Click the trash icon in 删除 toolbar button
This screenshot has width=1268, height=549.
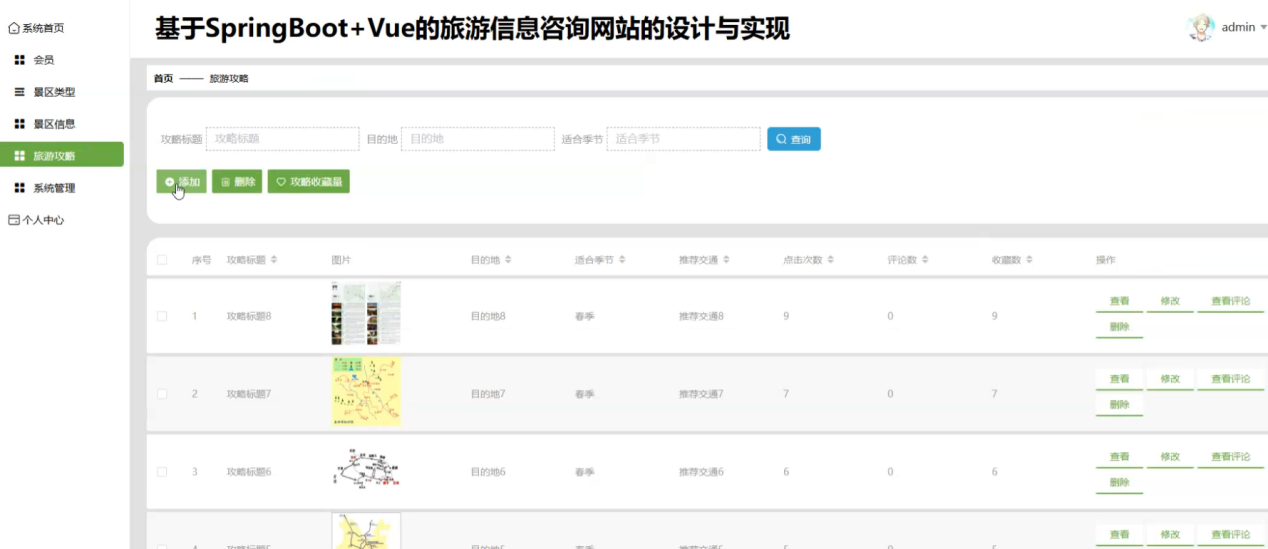click(226, 182)
